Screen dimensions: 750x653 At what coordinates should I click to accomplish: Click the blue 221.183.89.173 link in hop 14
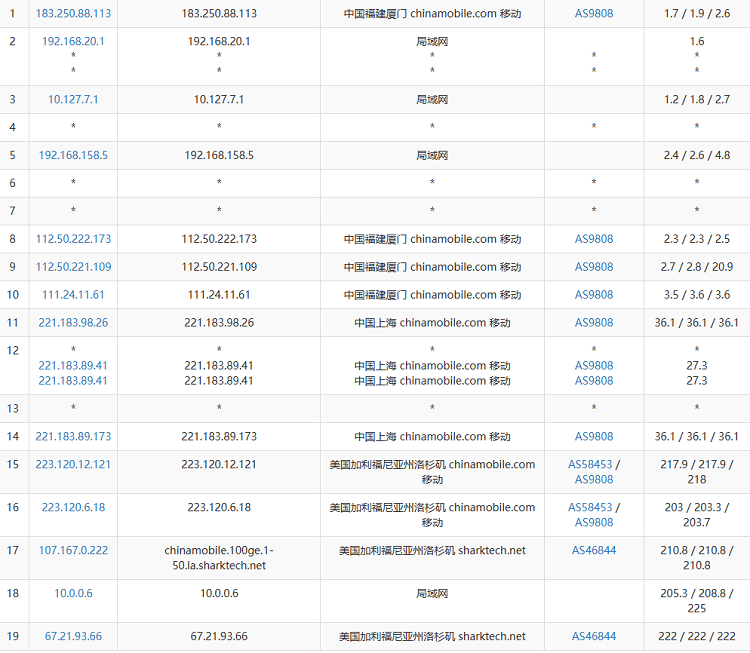click(73, 437)
